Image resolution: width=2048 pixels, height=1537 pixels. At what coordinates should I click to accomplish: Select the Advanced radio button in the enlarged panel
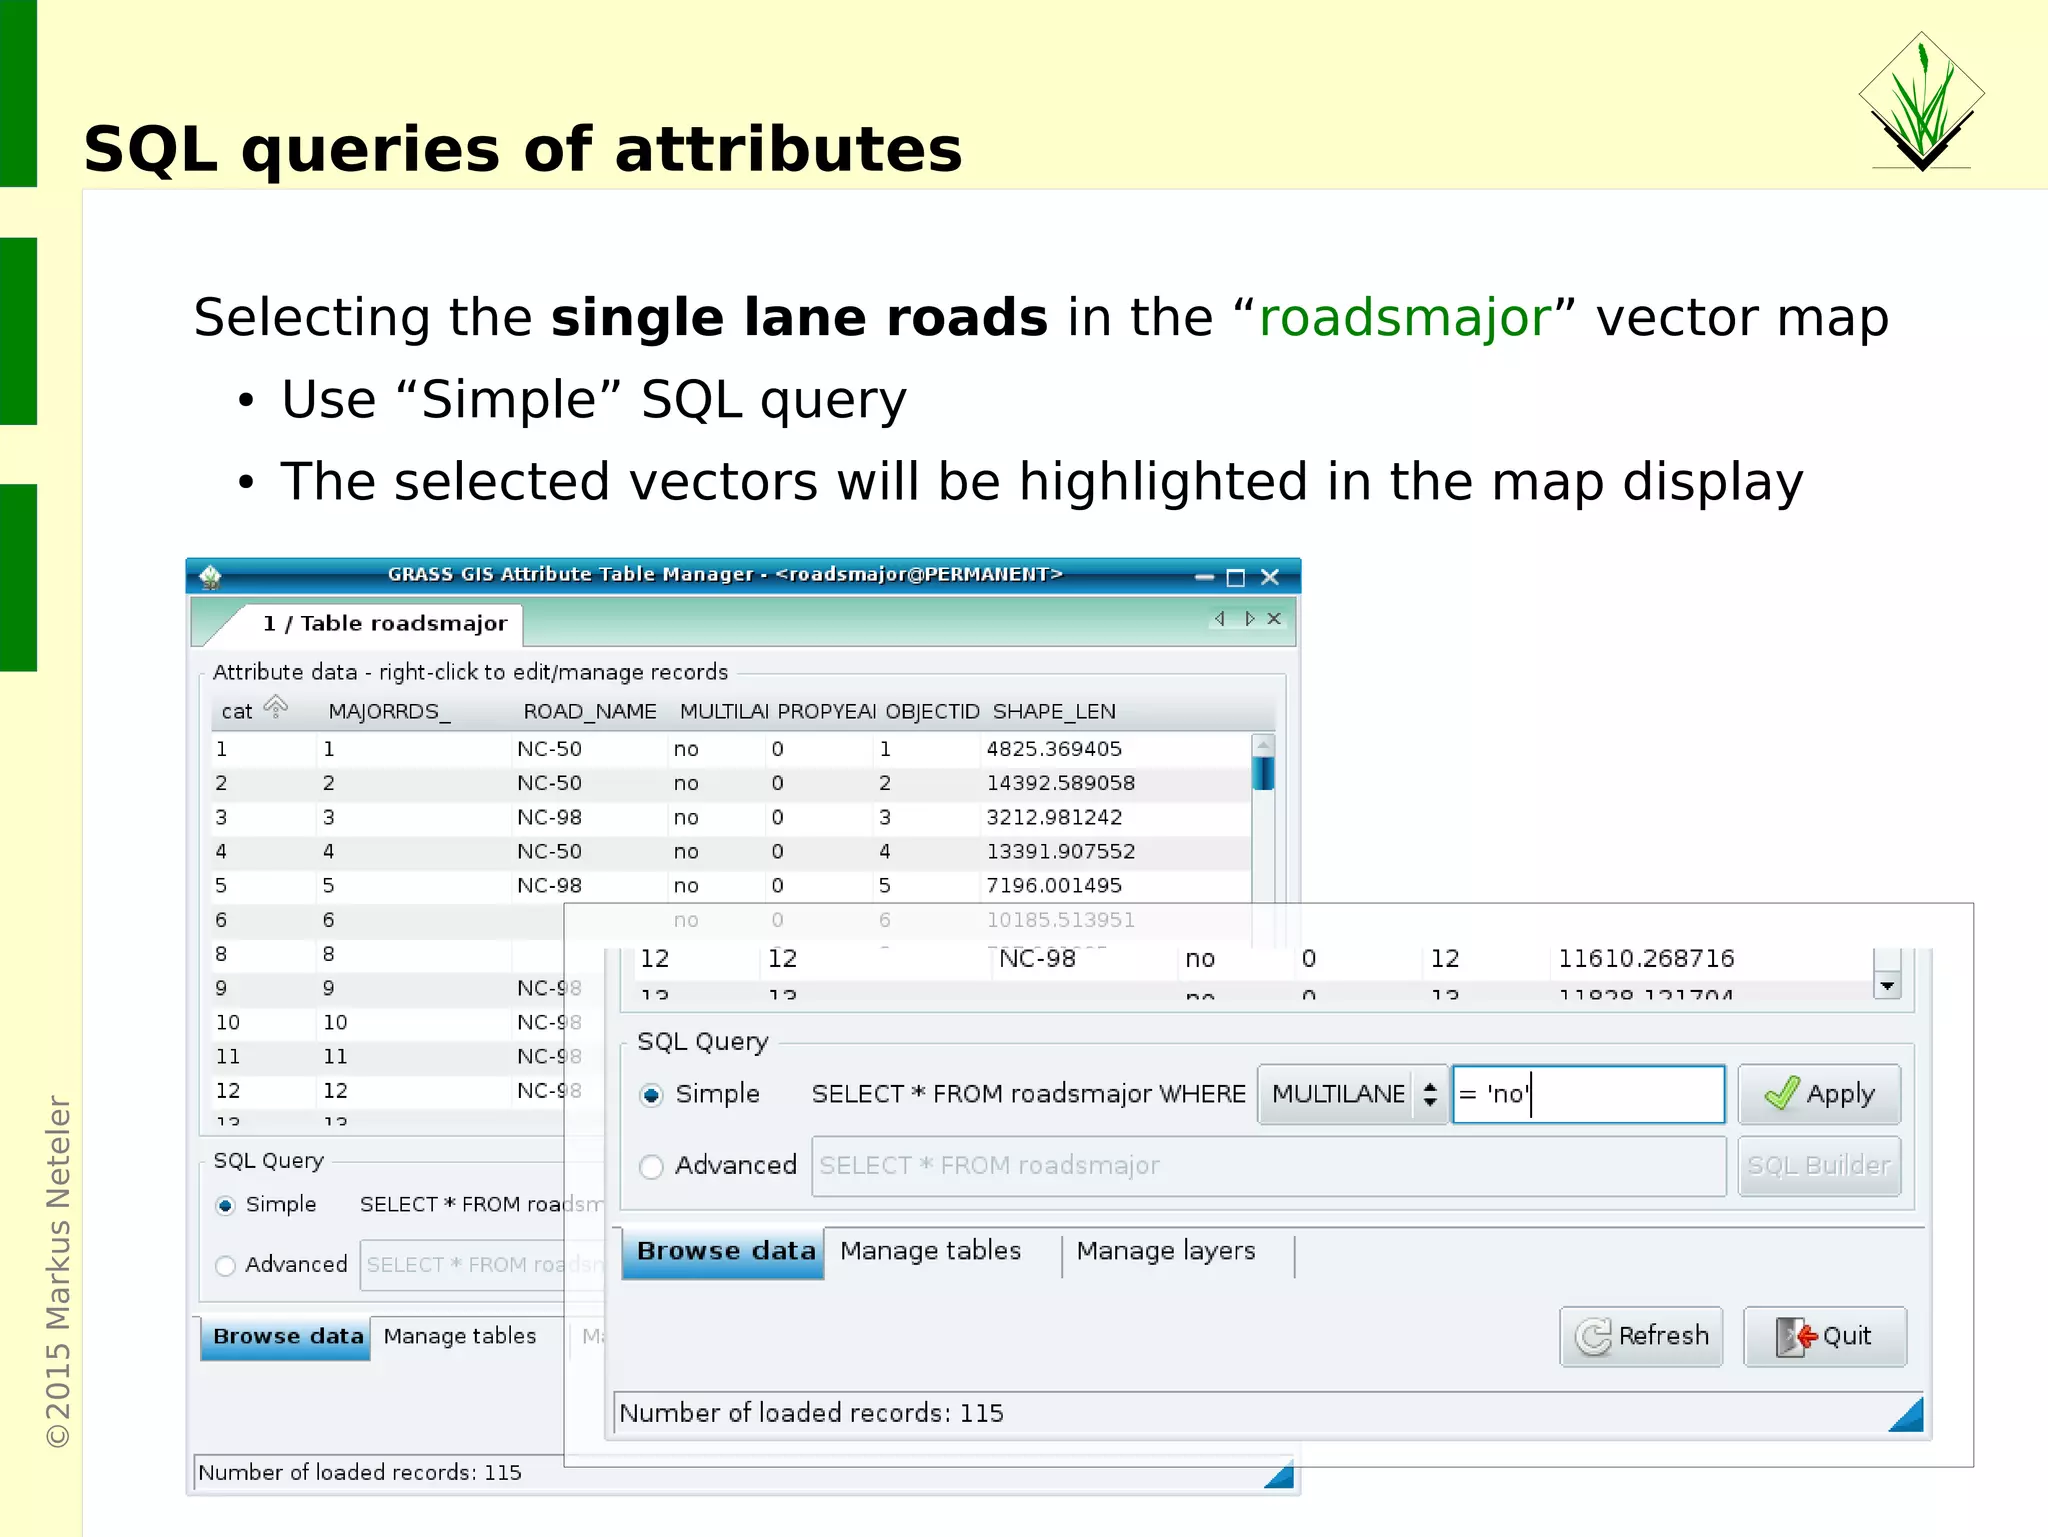[x=651, y=1167]
